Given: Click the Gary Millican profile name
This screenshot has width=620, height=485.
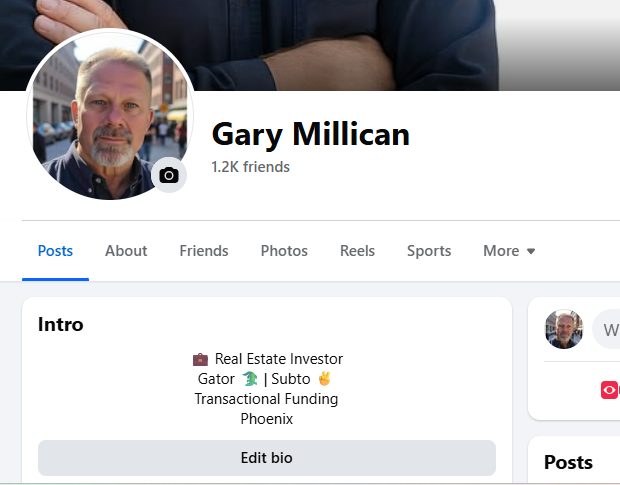Looking at the screenshot, I should tap(311, 134).
